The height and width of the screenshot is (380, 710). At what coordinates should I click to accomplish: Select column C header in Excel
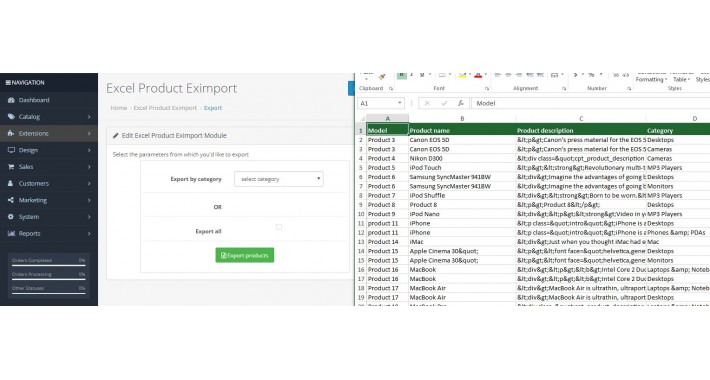click(x=581, y=119)
